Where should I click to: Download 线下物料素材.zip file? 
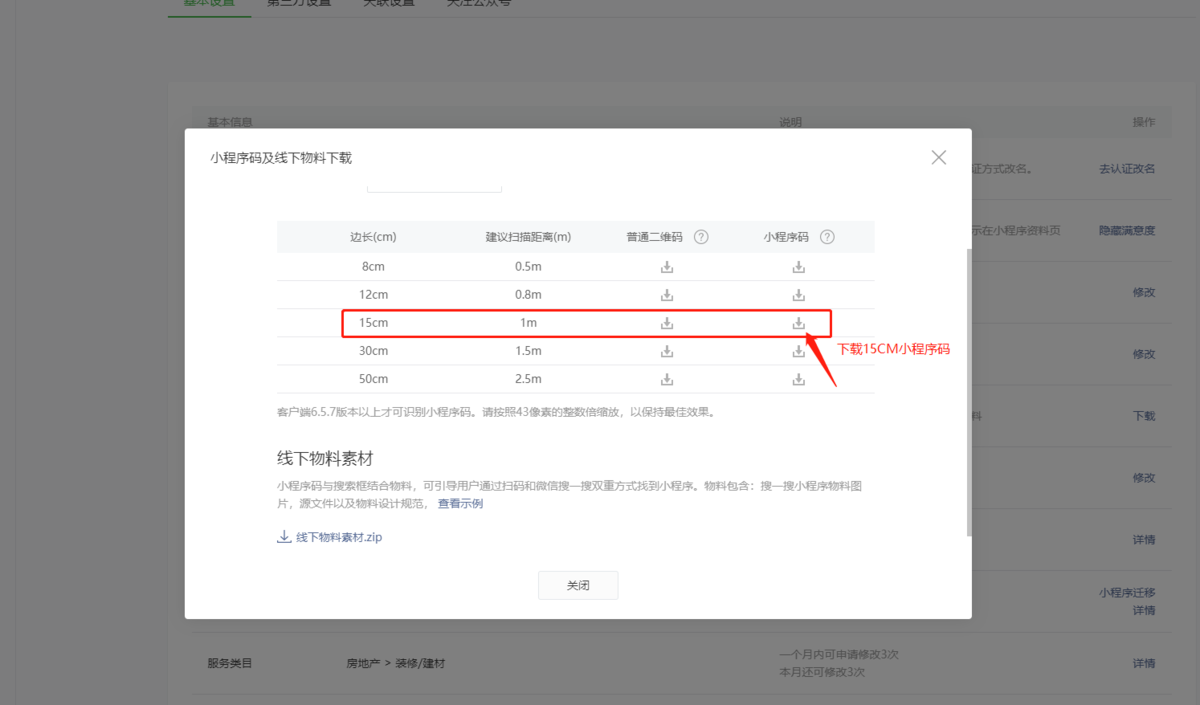[x=330, y=537]
